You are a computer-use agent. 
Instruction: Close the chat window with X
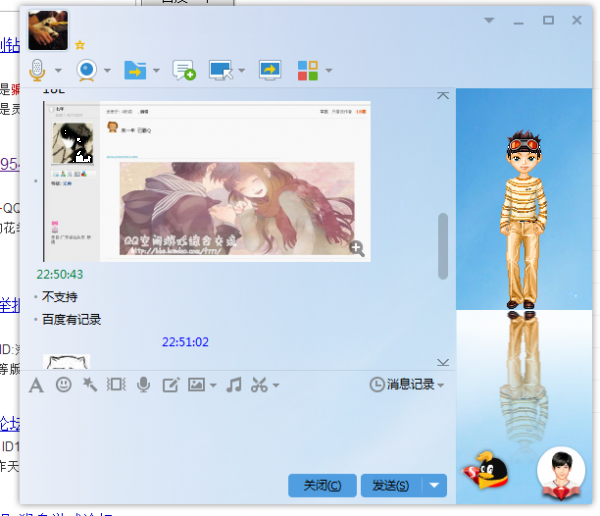point(577,20)
